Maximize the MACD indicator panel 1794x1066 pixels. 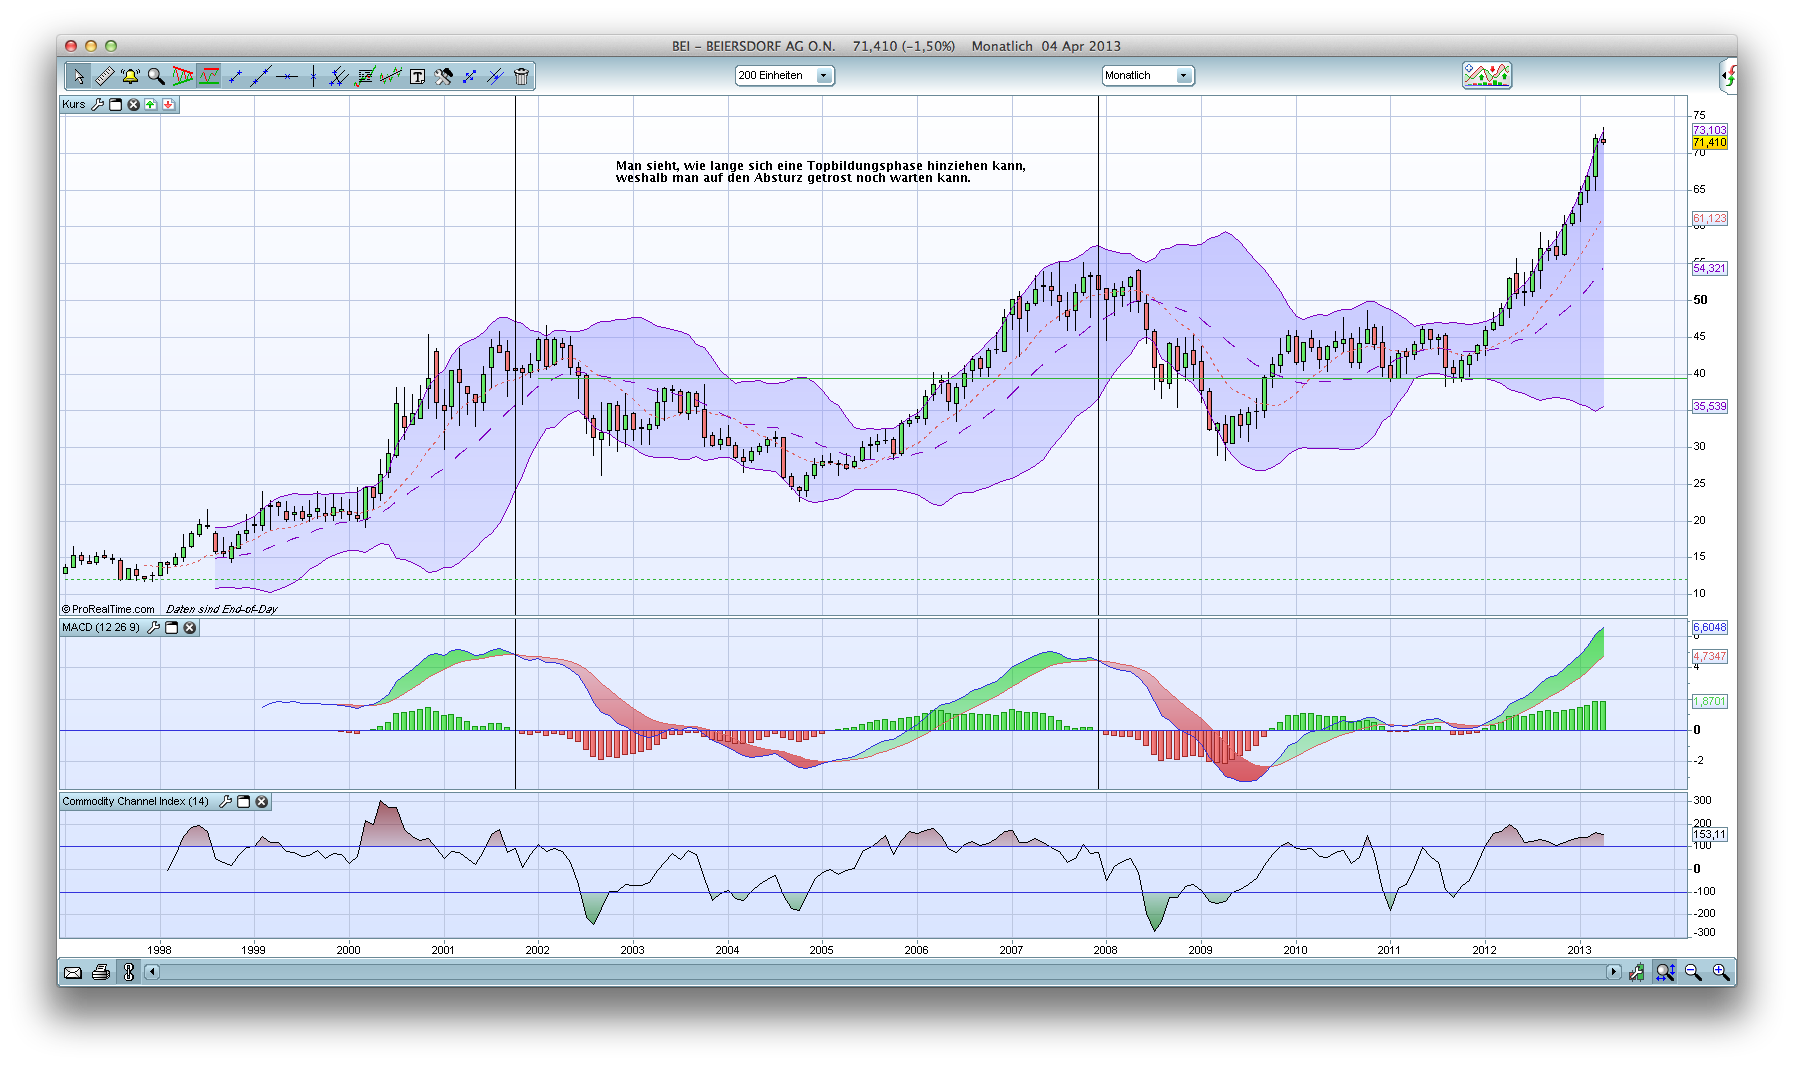pyautogui.click(x=172, y=627)
